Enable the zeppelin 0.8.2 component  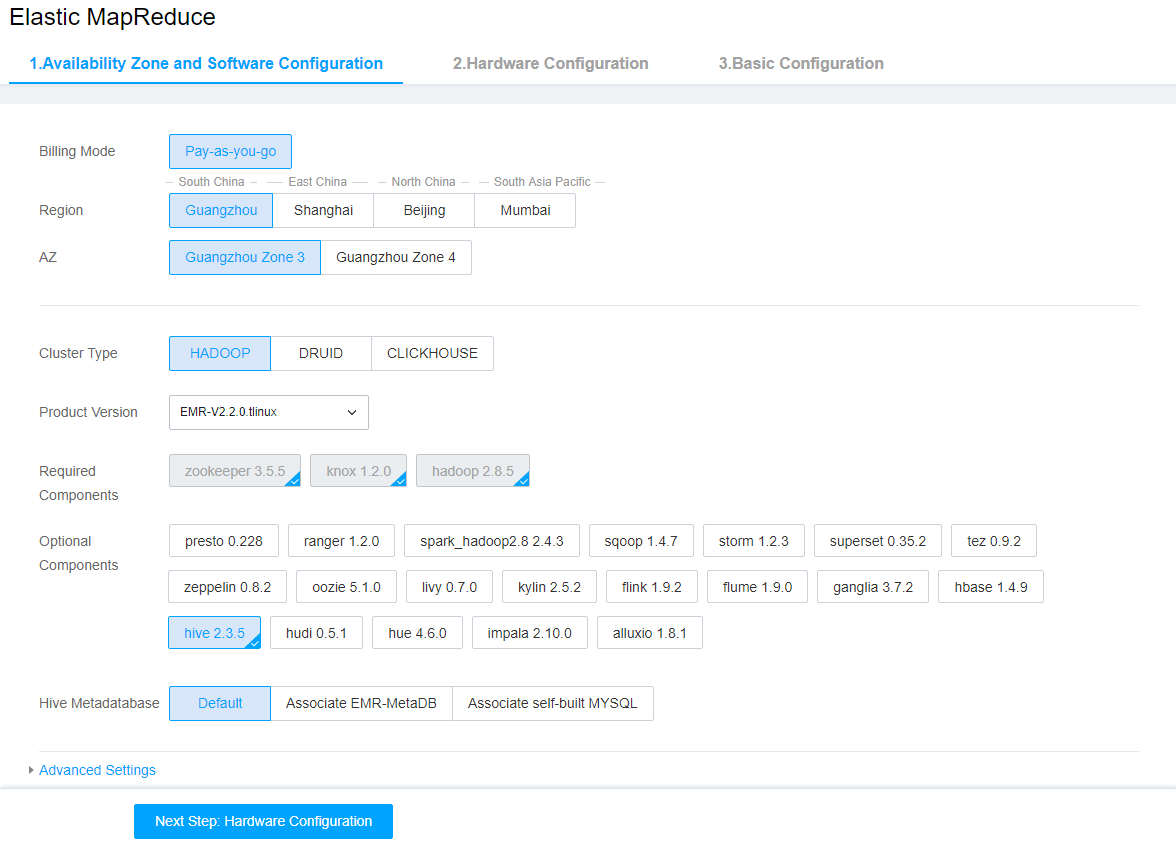(x=227, y=587)
